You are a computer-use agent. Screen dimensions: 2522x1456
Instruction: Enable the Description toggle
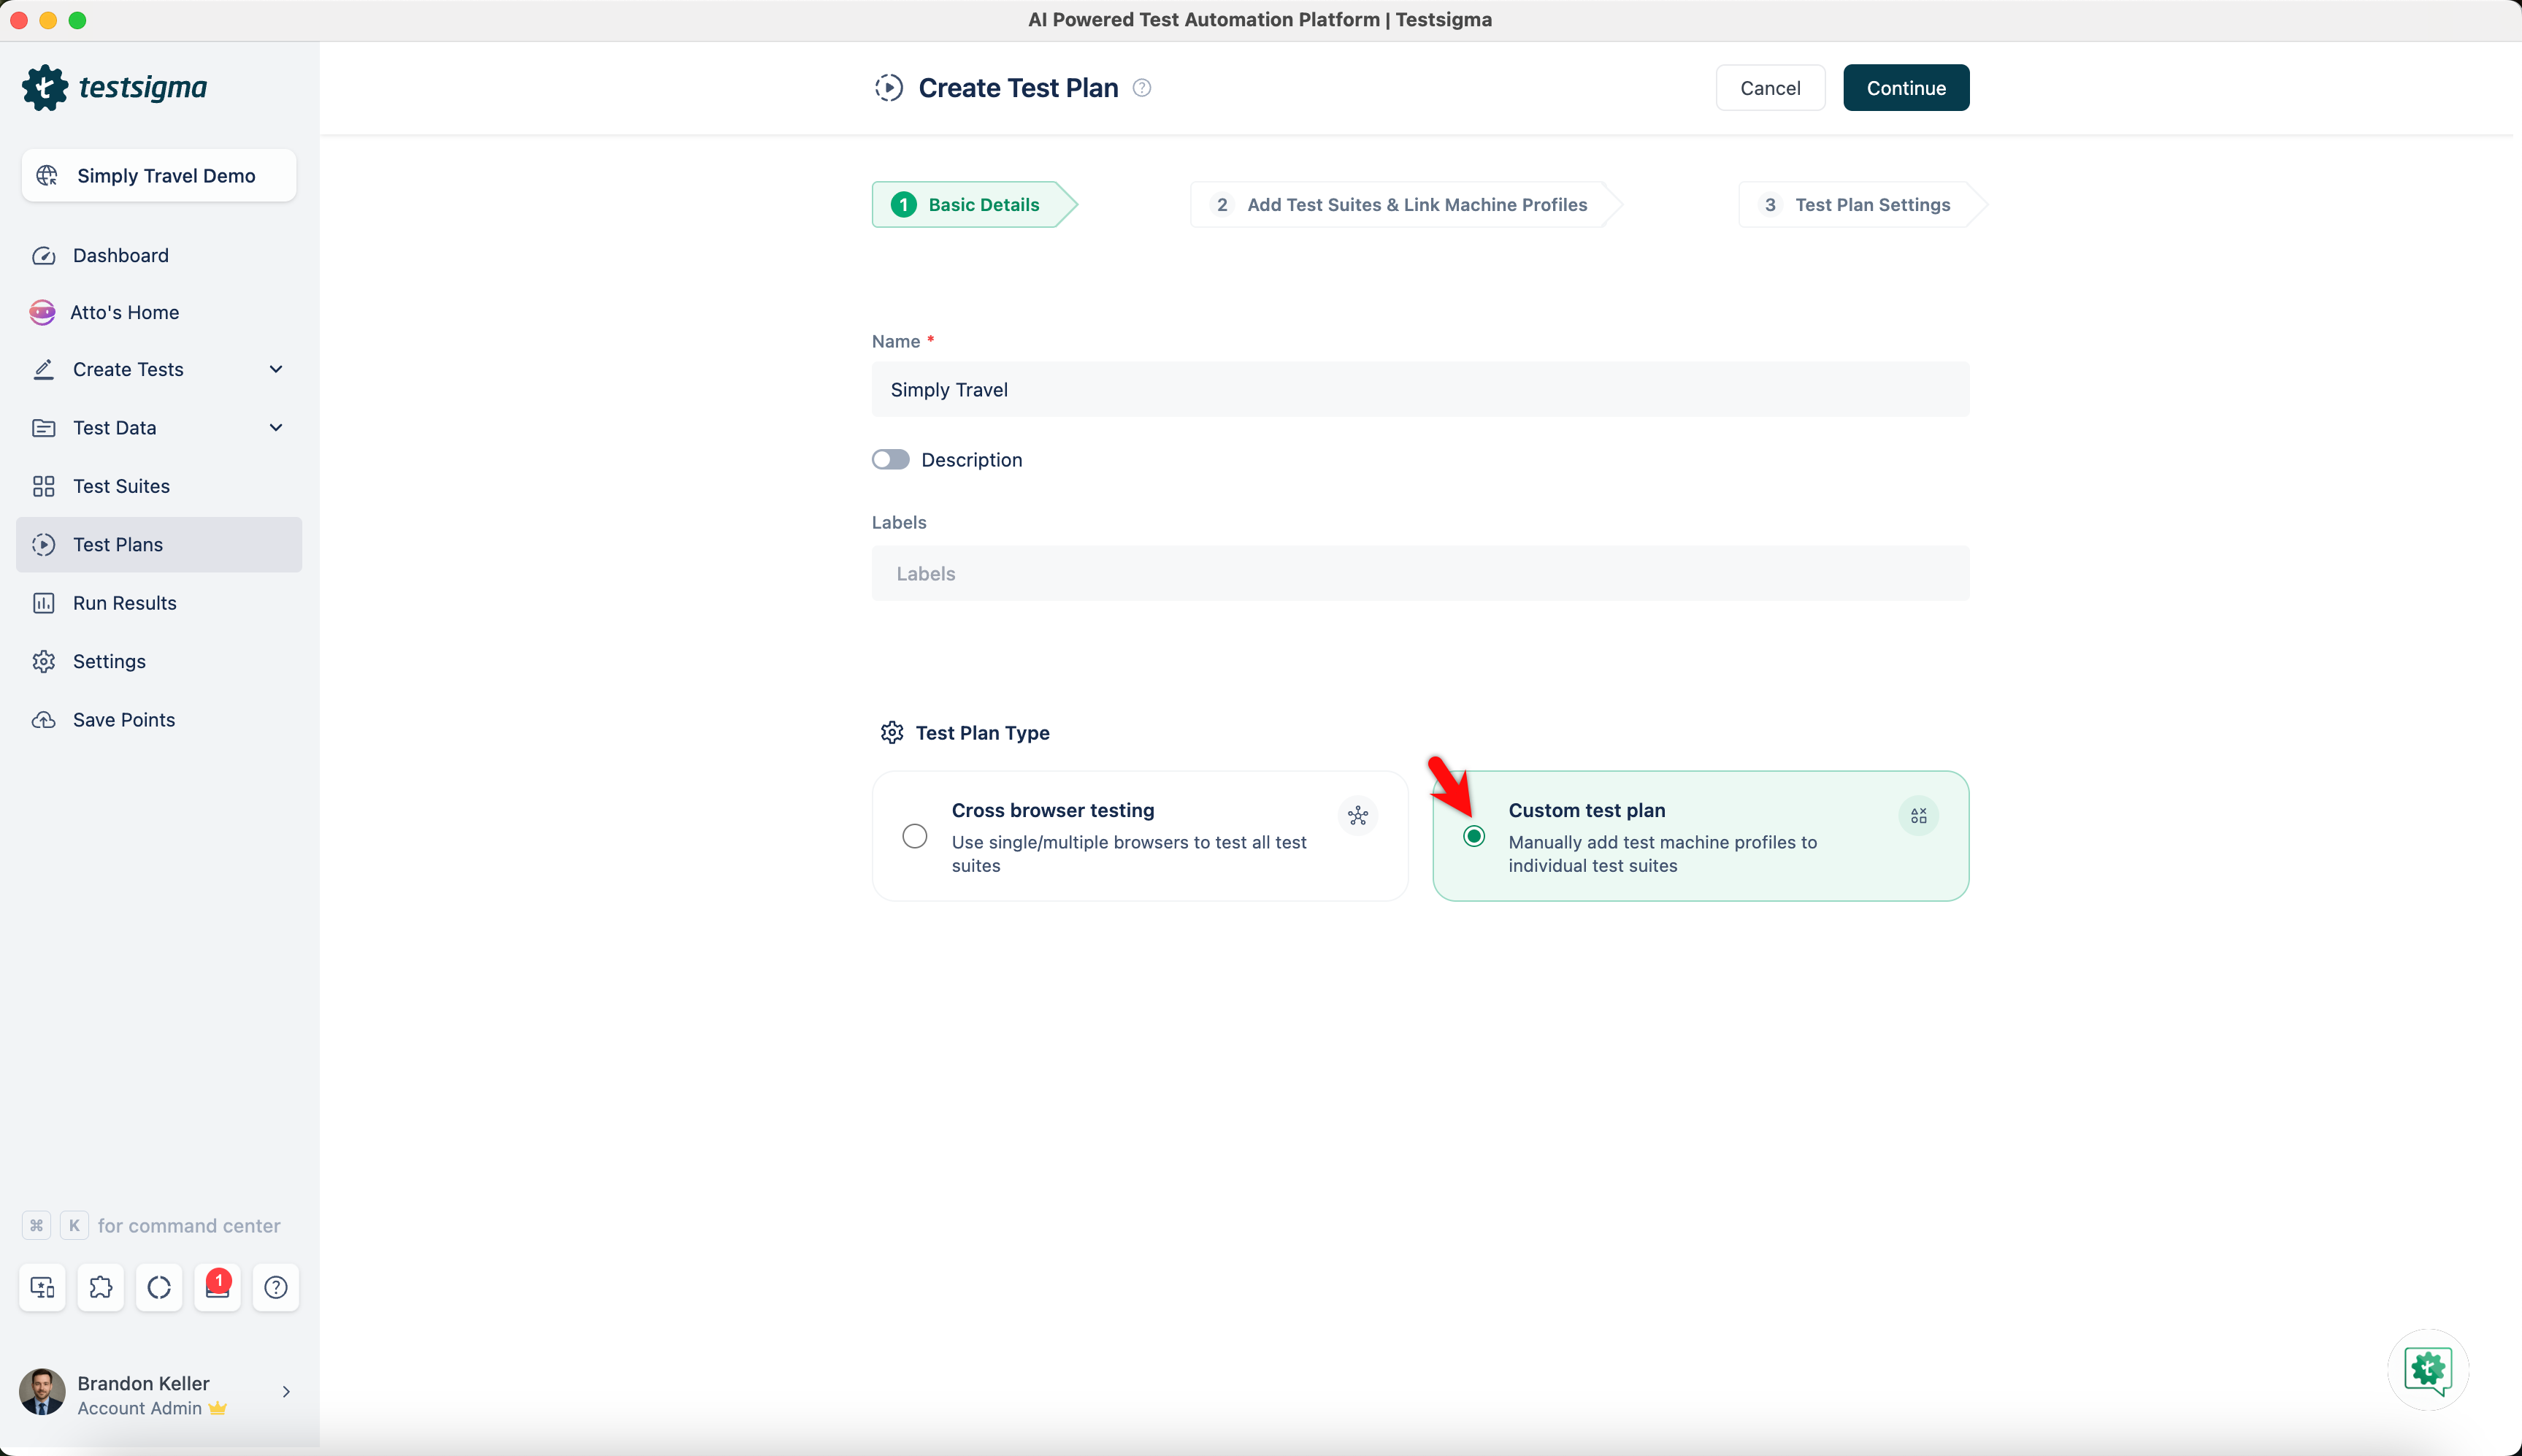(889, 459)
